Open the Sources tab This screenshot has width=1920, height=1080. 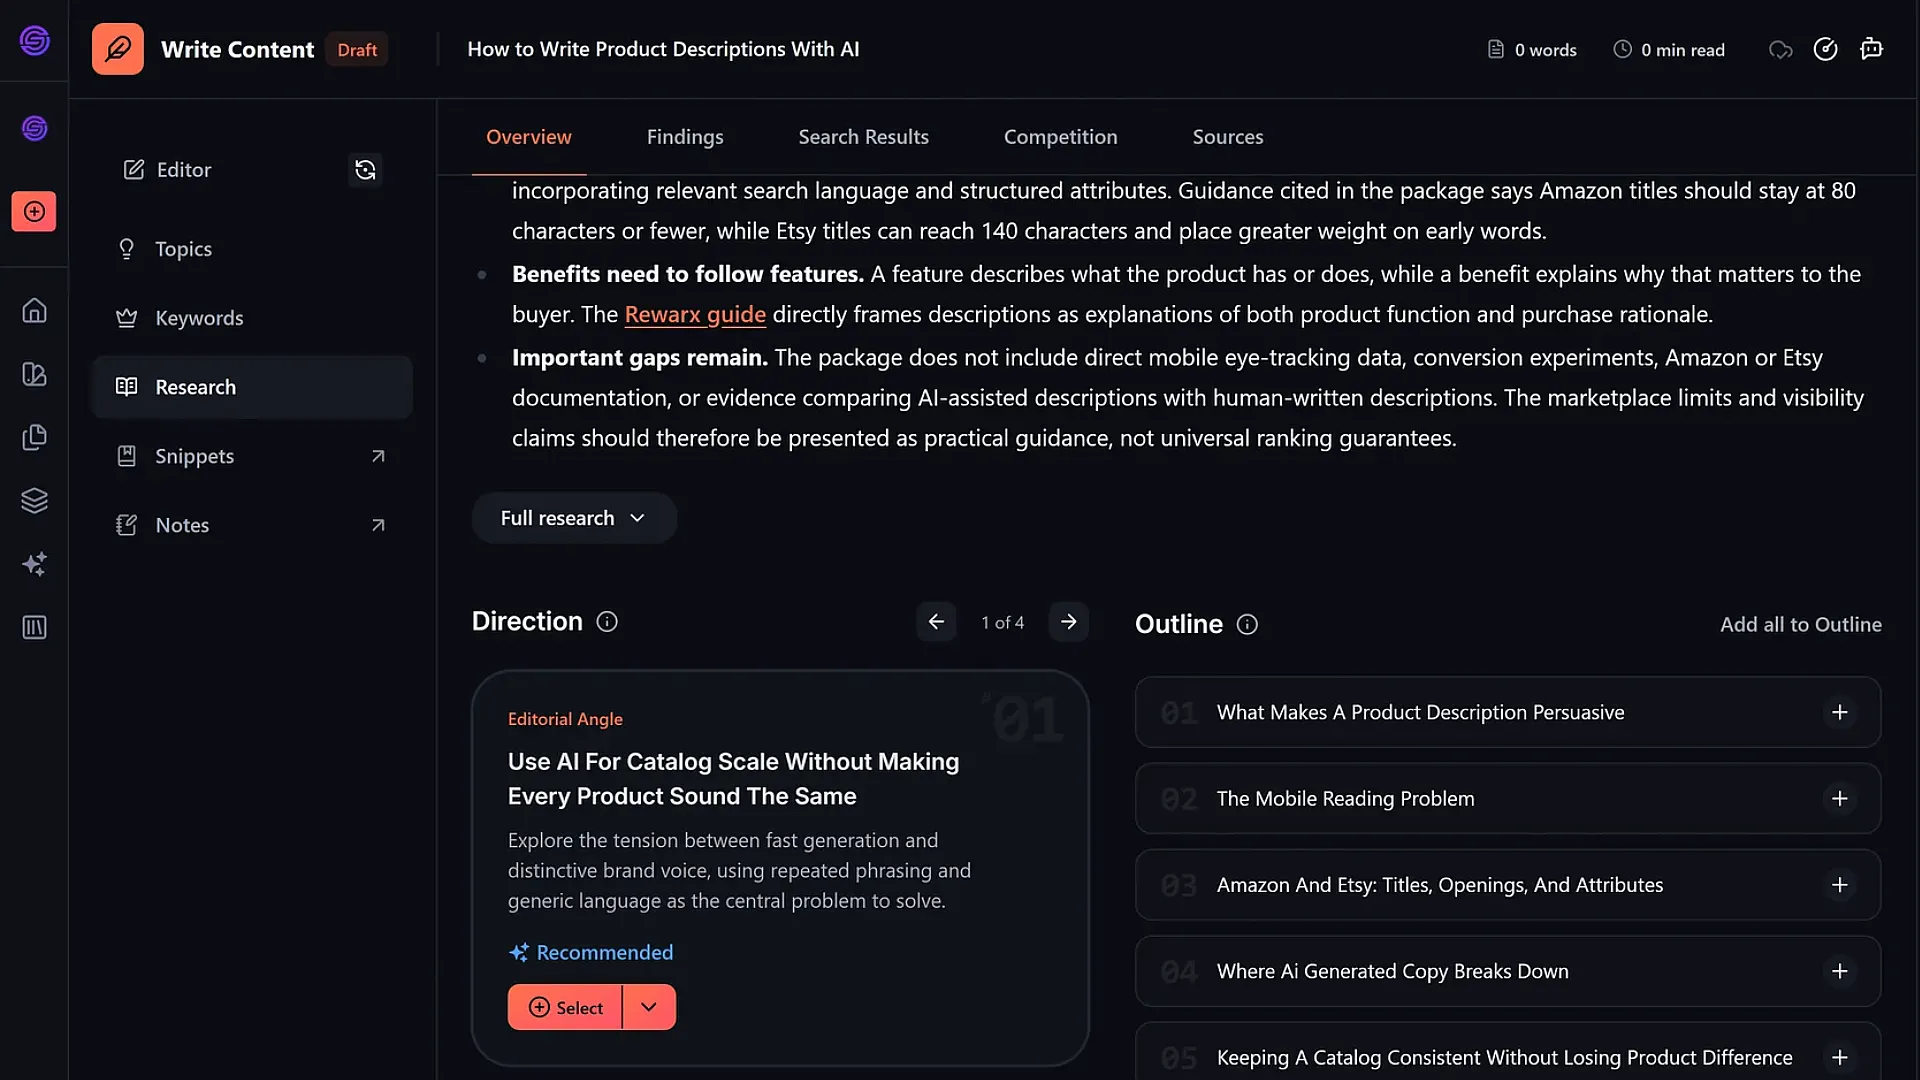(x=1228, y=137)
